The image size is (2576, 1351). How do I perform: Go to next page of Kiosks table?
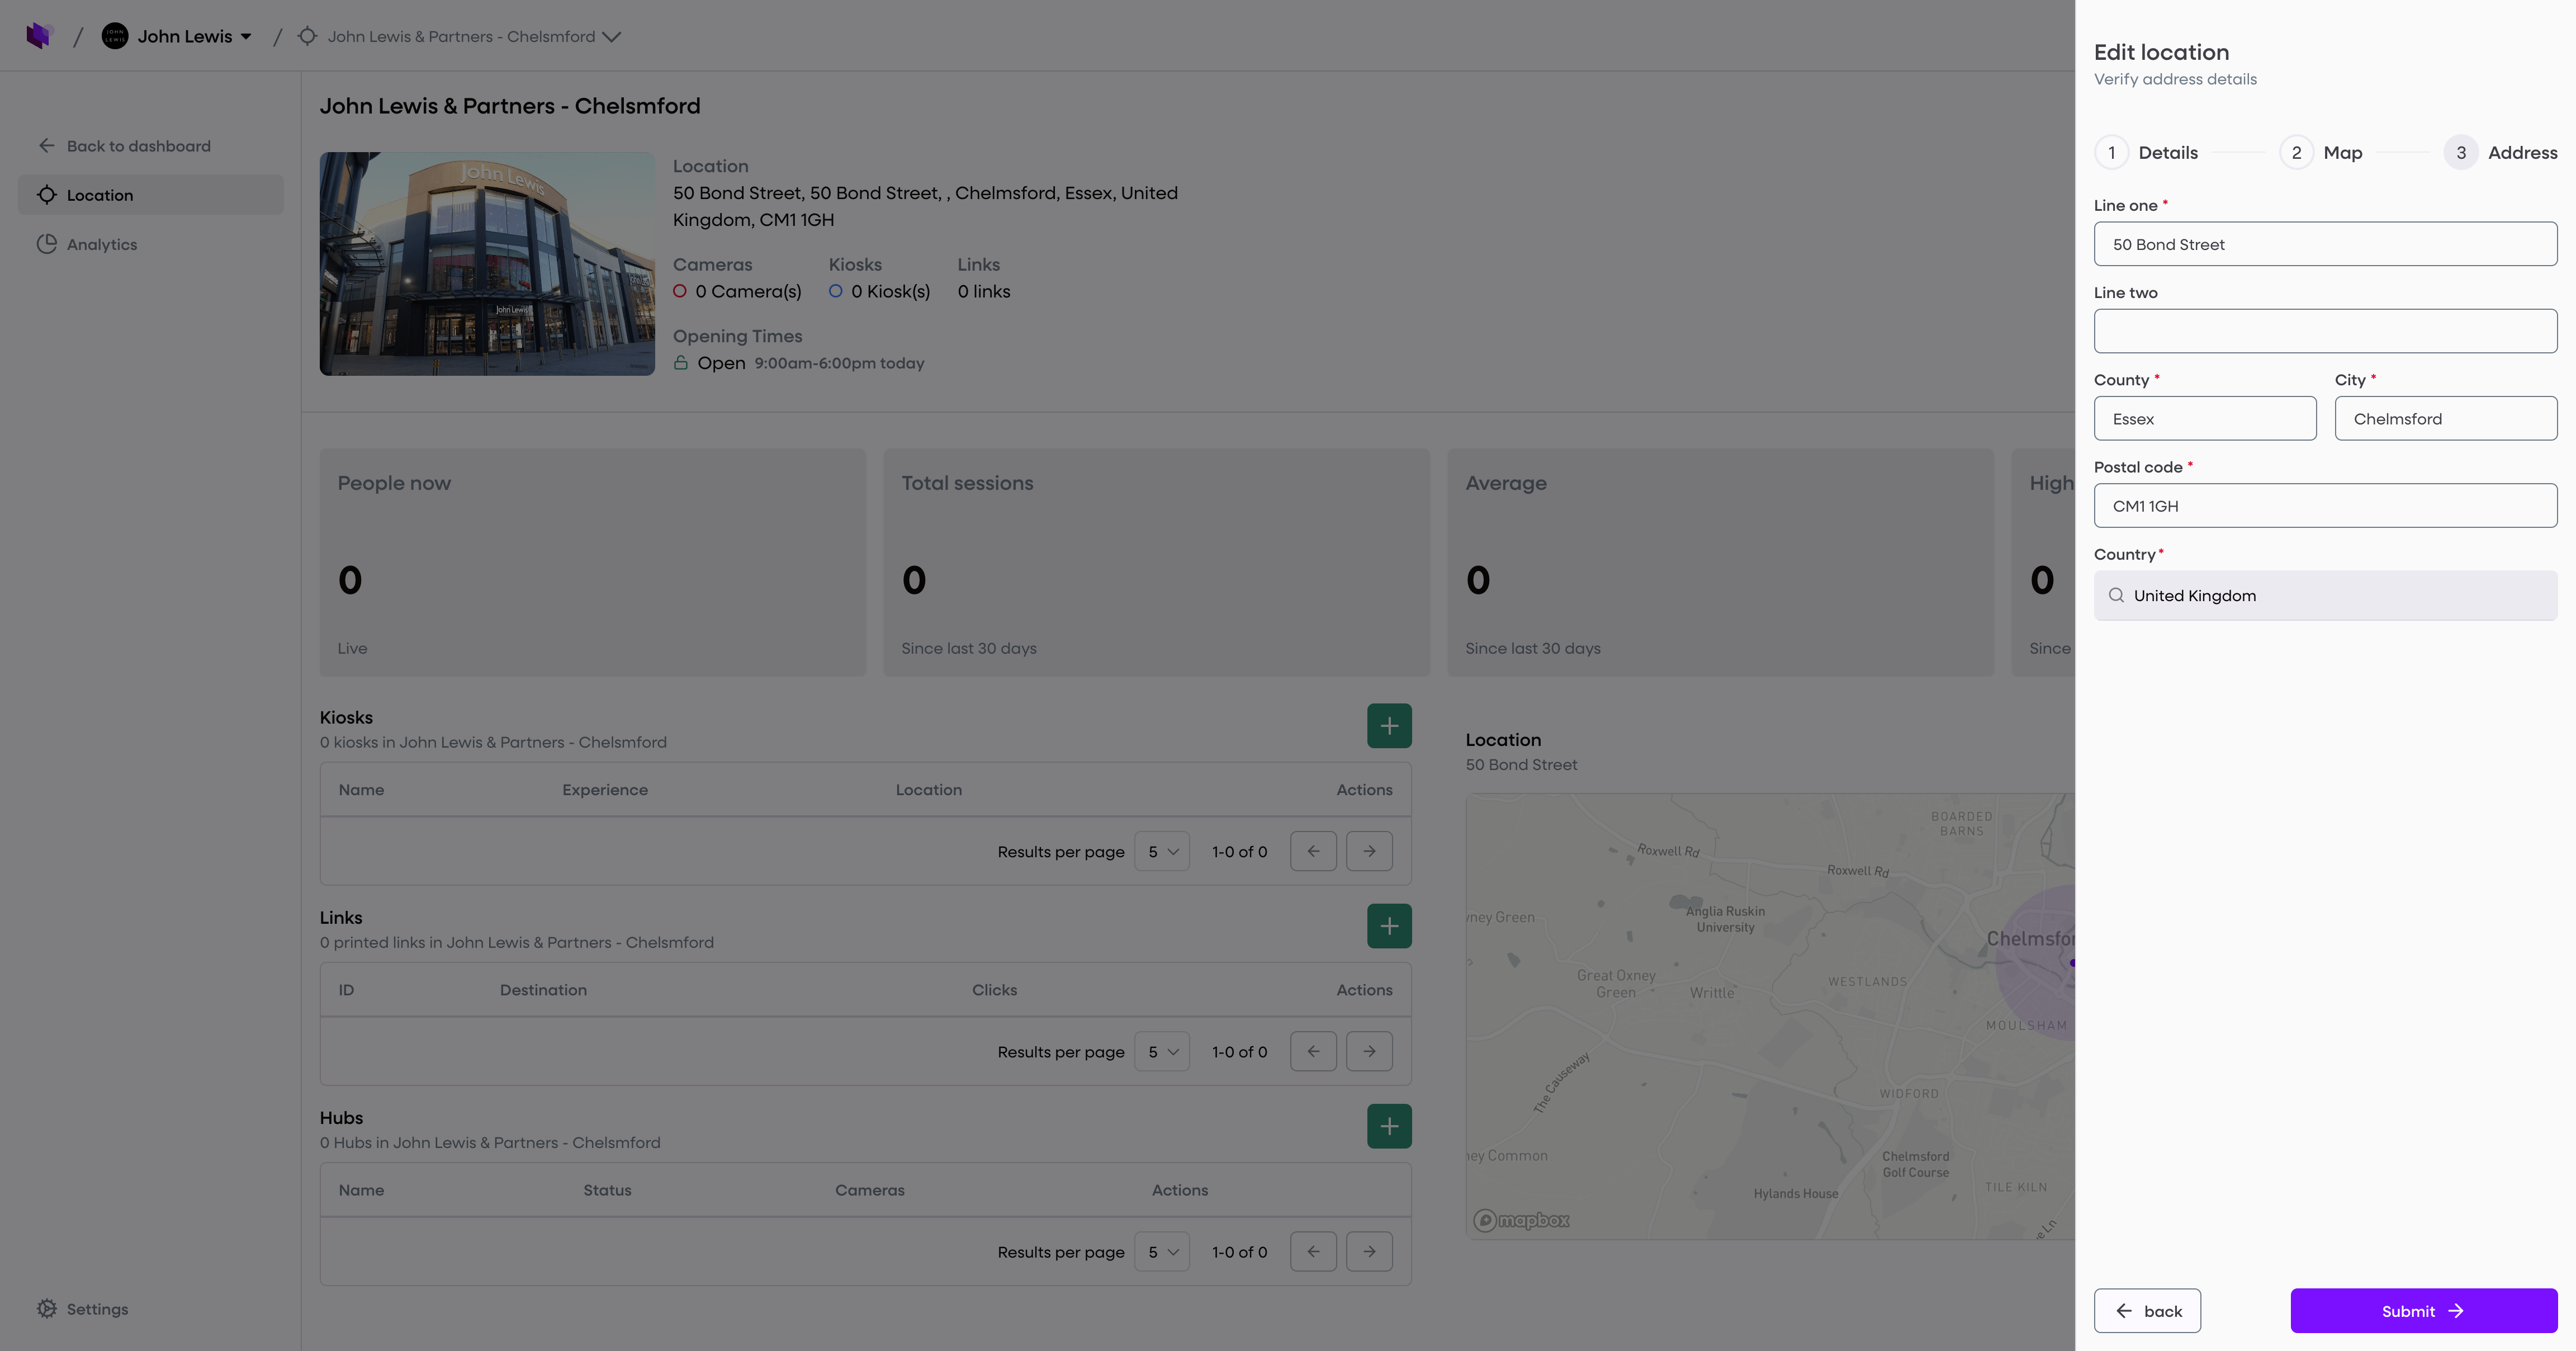1369,851
